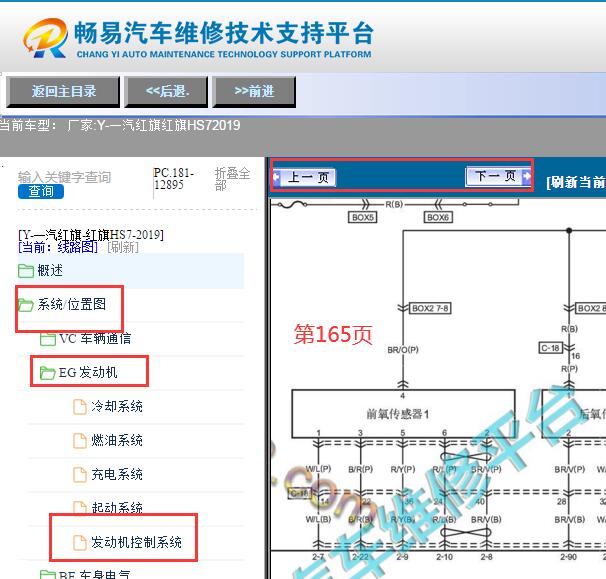Click the 查询 search button

click(41, 191)
